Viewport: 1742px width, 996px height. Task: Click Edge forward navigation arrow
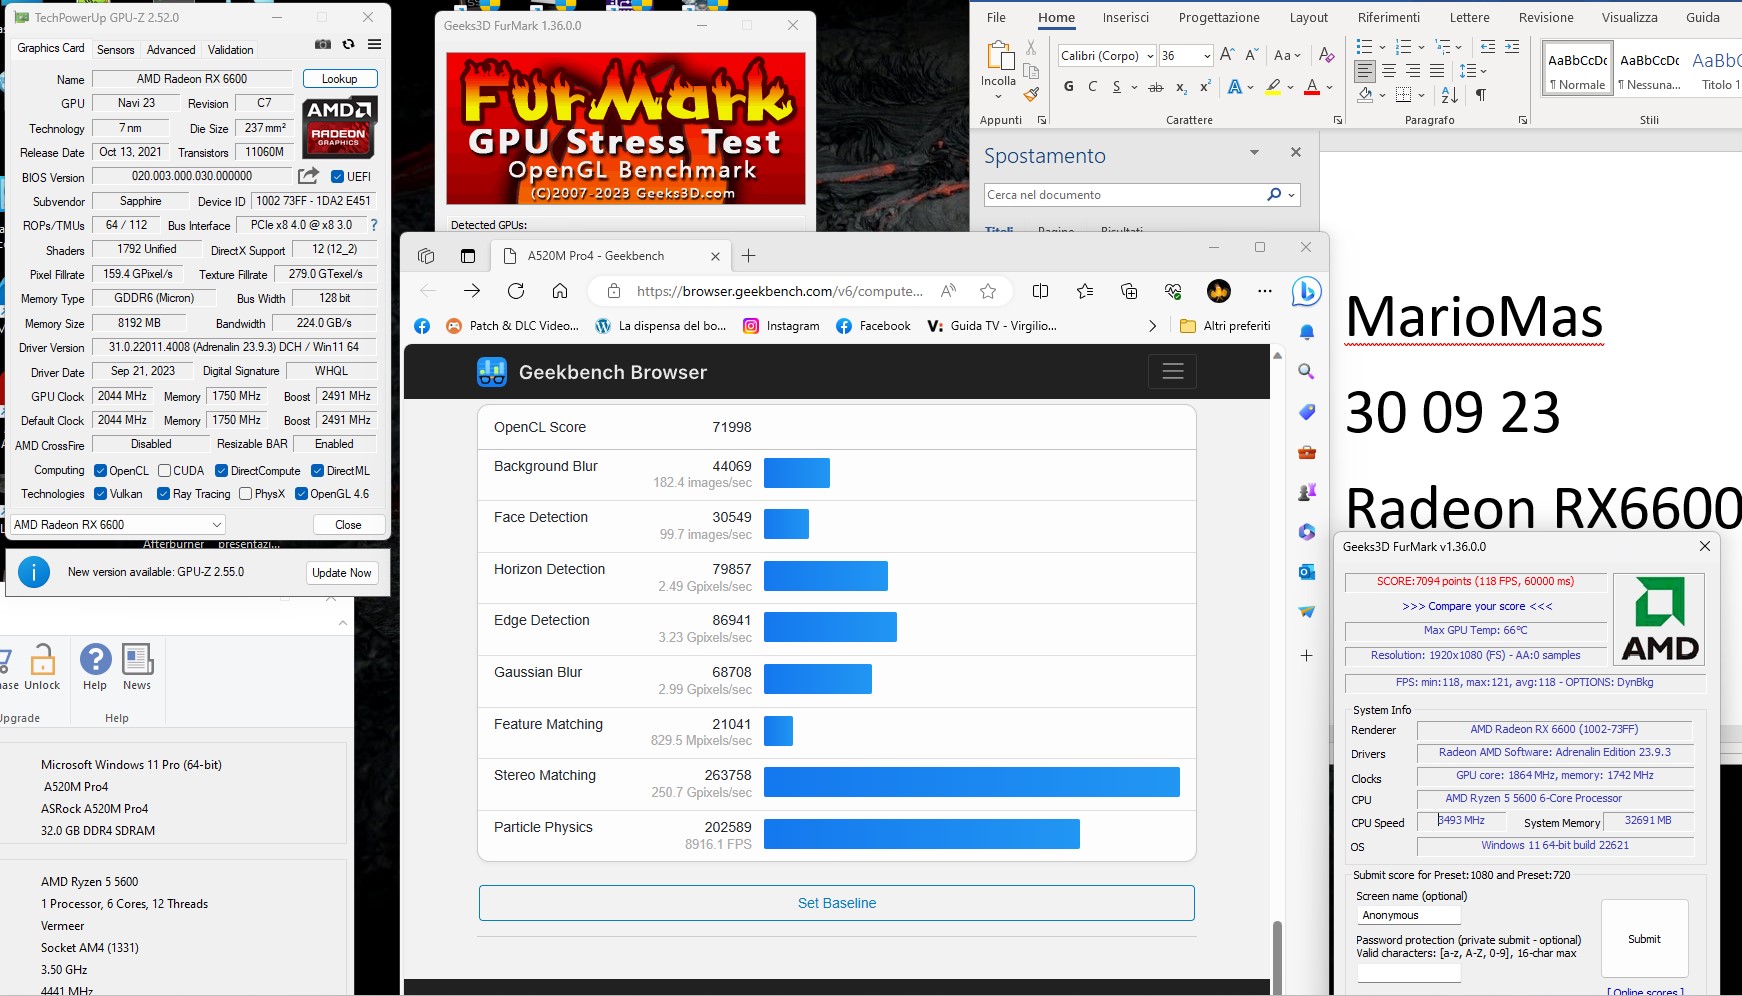pyautogui.click(x=472, y=291)
